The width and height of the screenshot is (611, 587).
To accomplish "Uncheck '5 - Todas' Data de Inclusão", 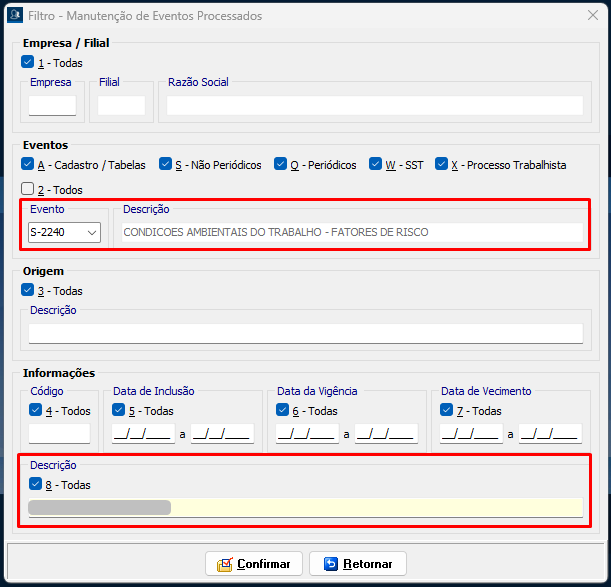I will point(120,410).
